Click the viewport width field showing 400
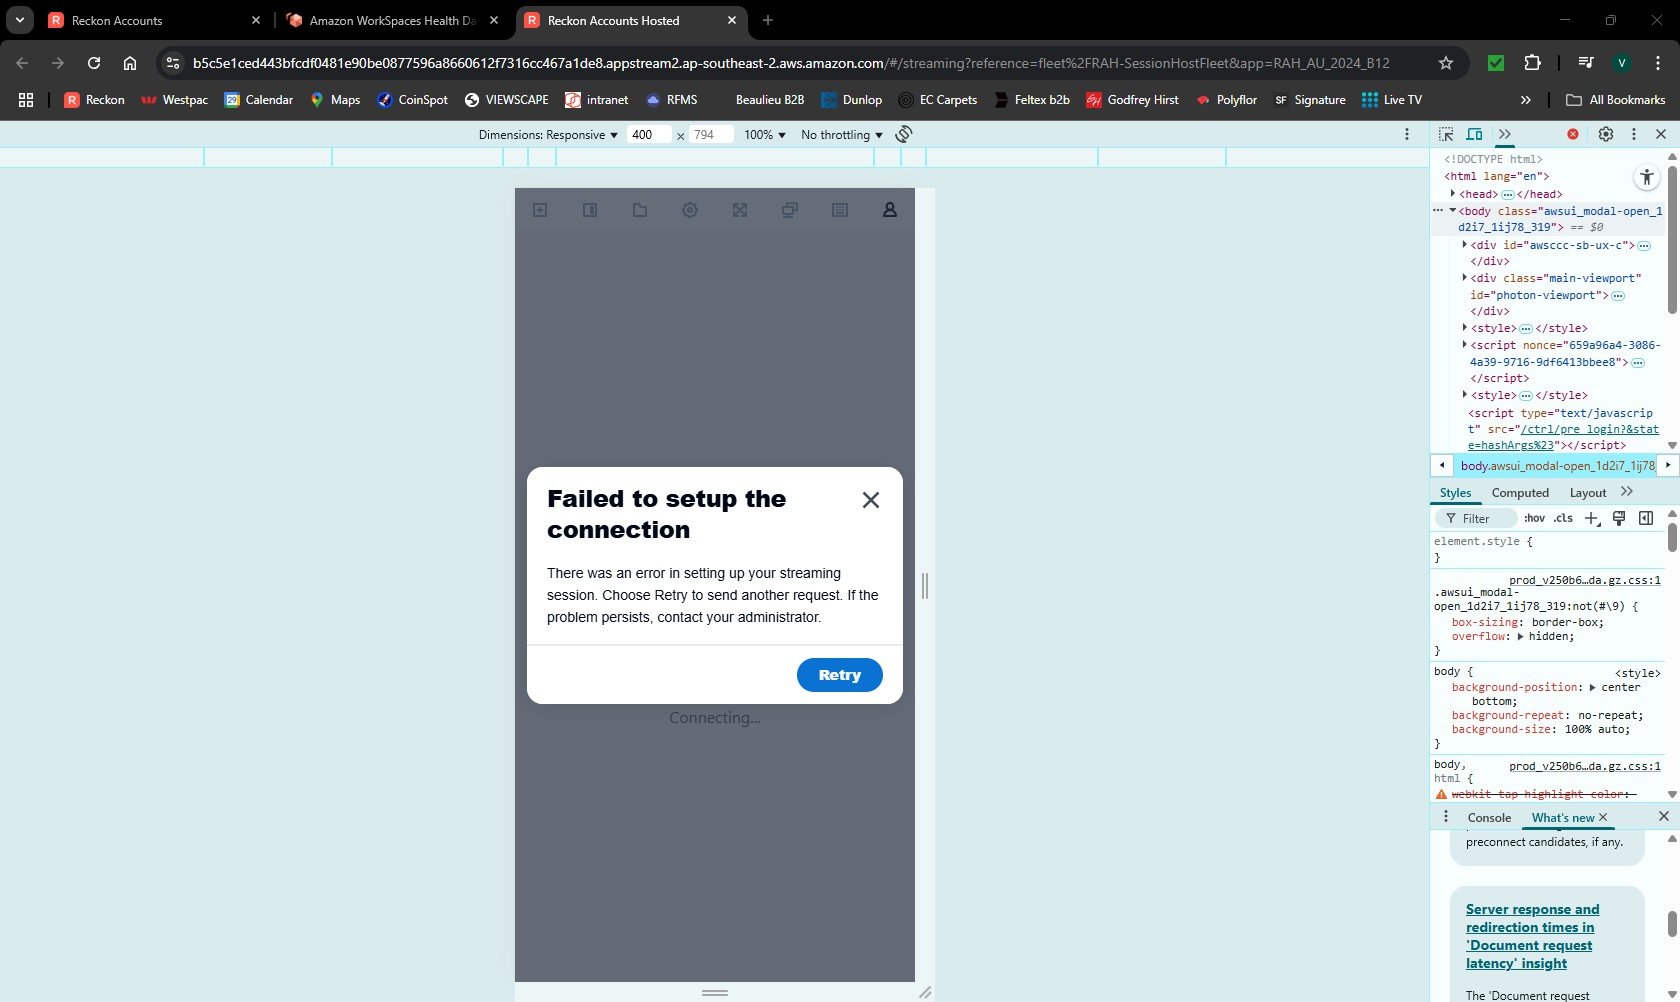1680x1002 pixels. 648,135
